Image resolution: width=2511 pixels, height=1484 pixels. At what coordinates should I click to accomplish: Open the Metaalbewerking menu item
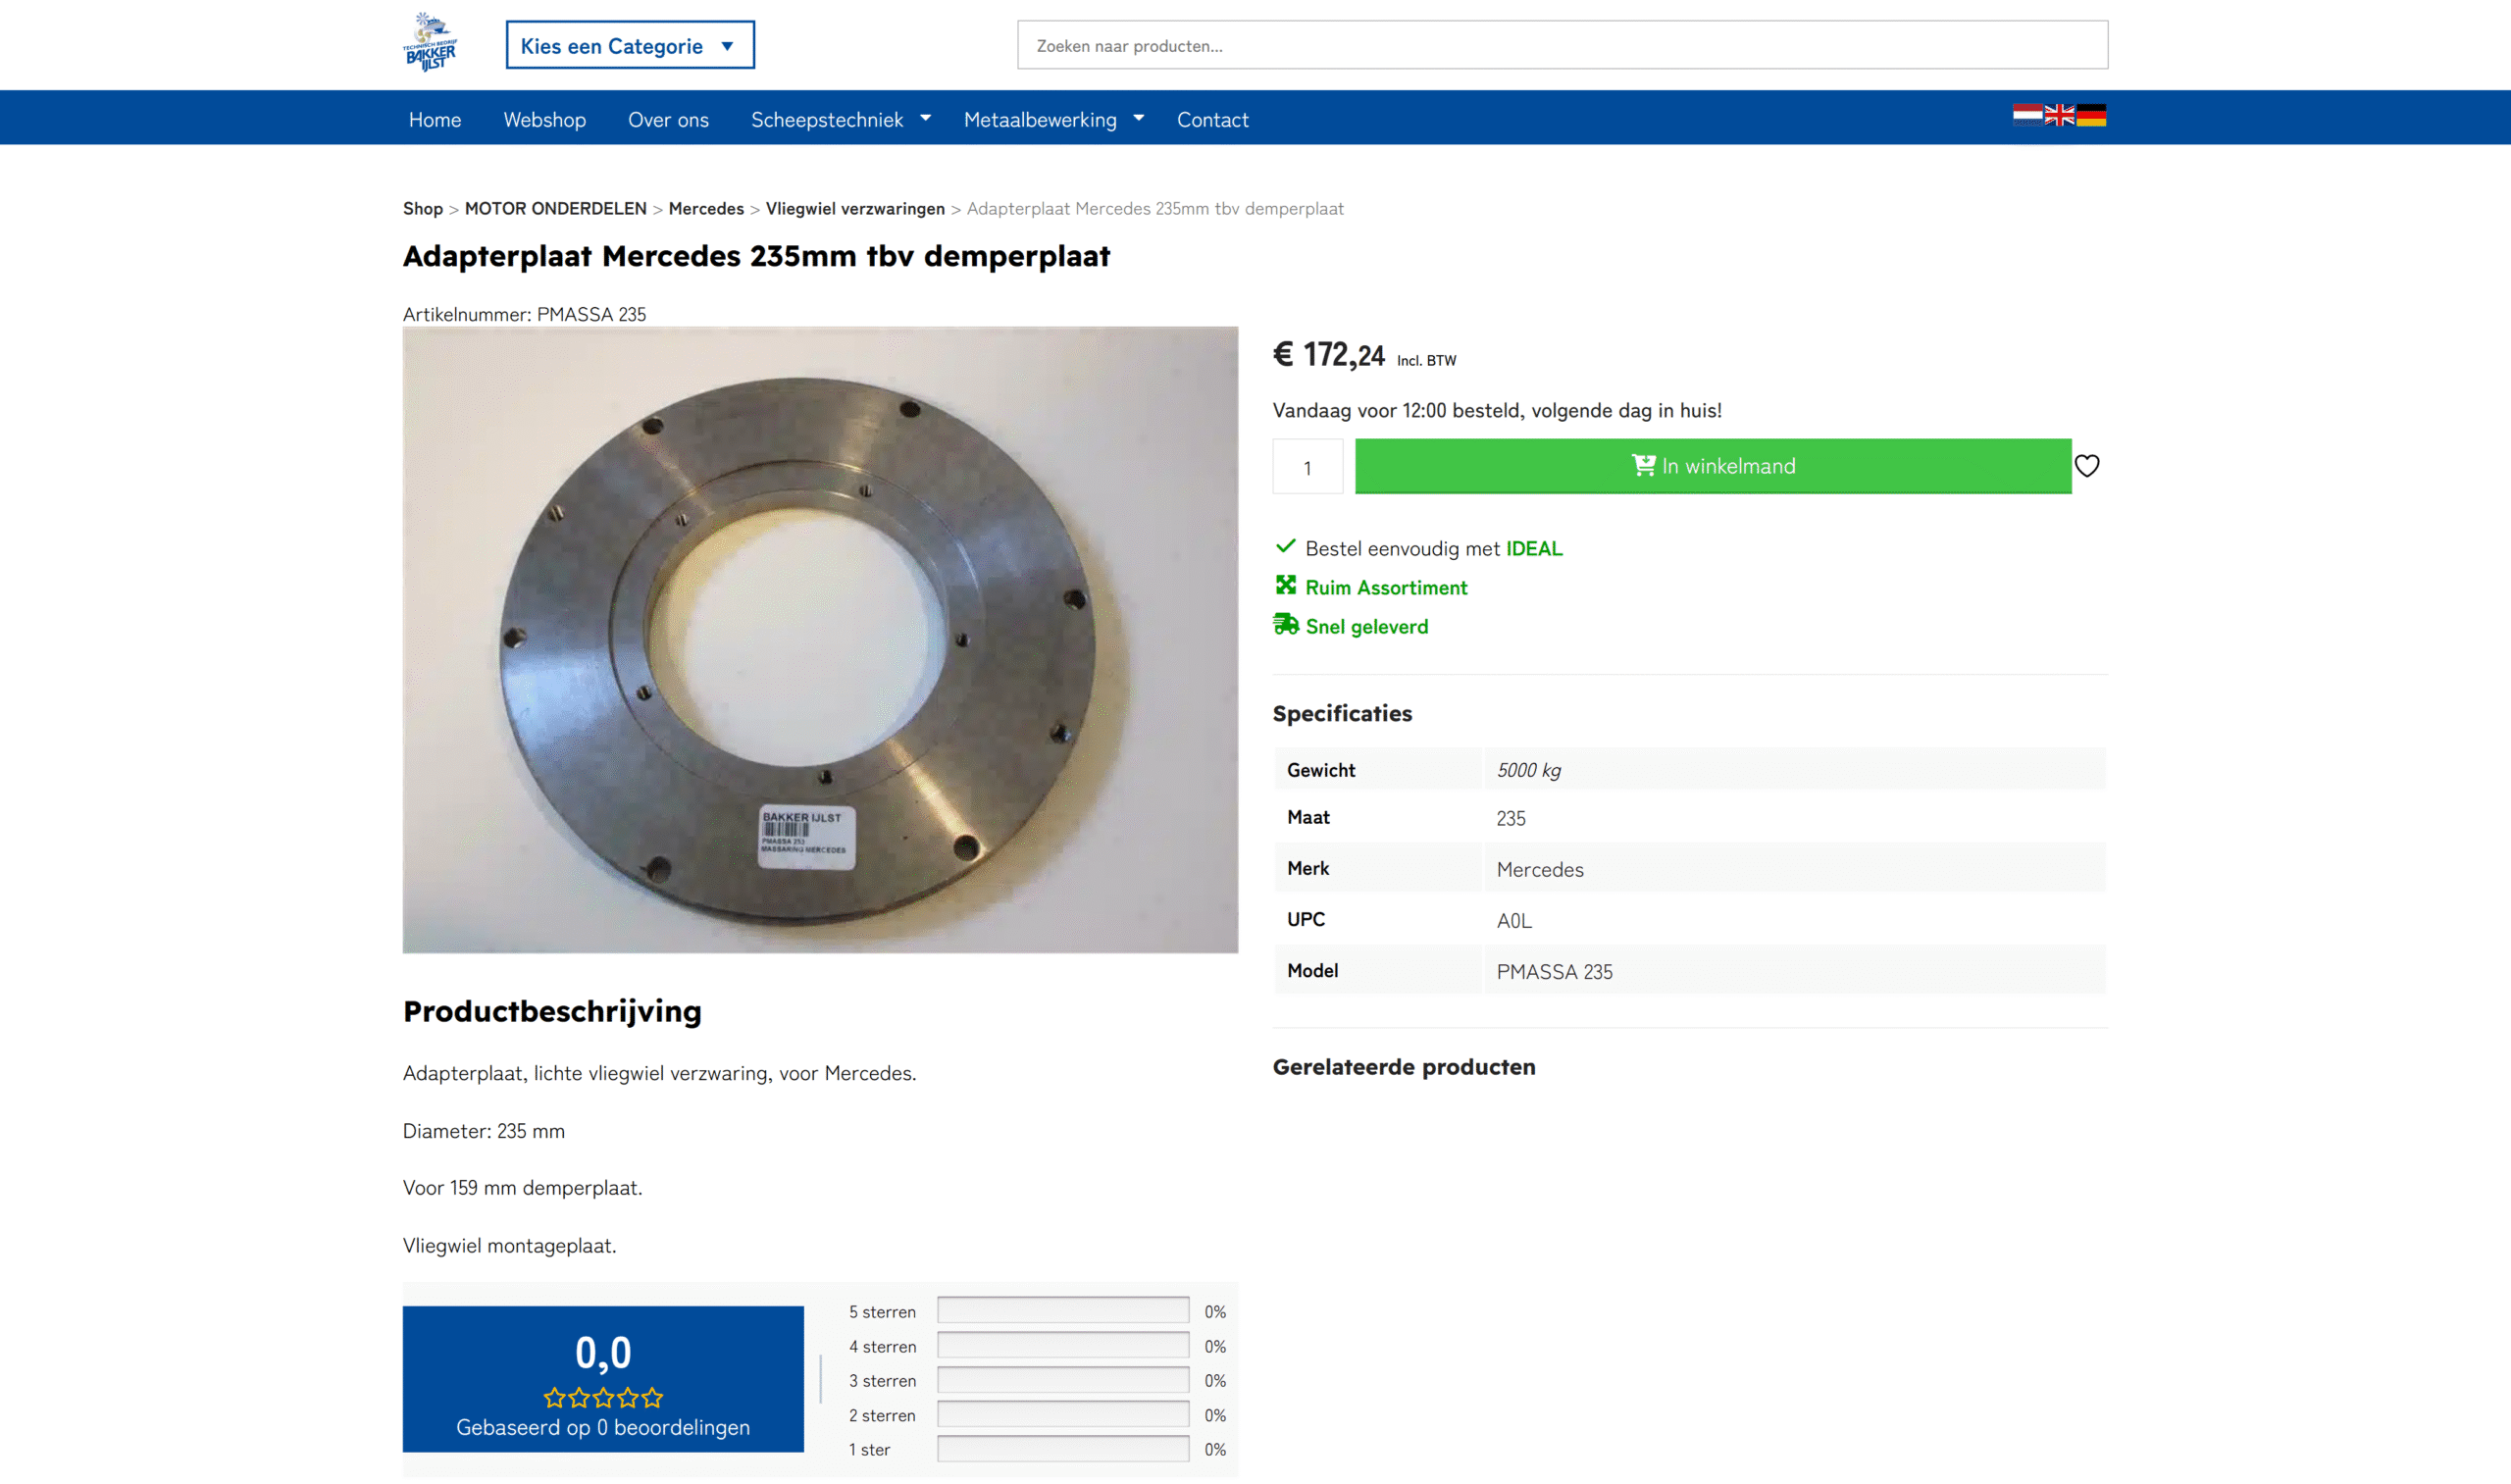point(1040,119)
